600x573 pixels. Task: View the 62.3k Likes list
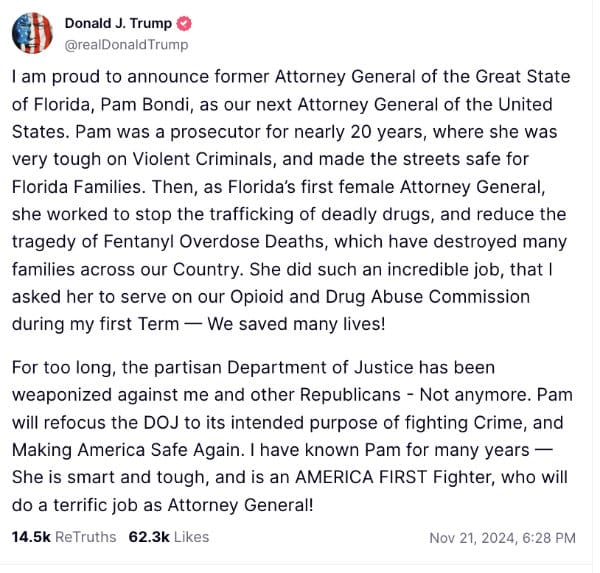coord(169,537)
